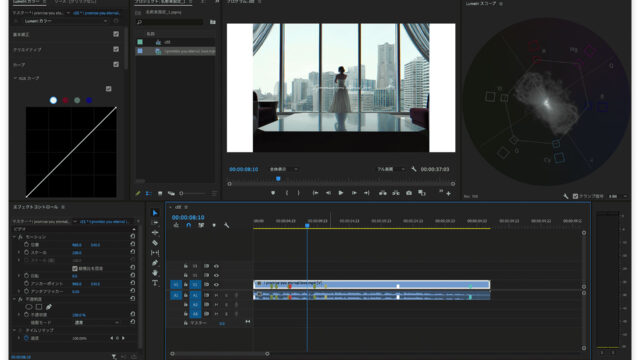Screen dimensions: 640x360
Task: Toggle uniform scale checkbox in Motion
Action: 75,268
